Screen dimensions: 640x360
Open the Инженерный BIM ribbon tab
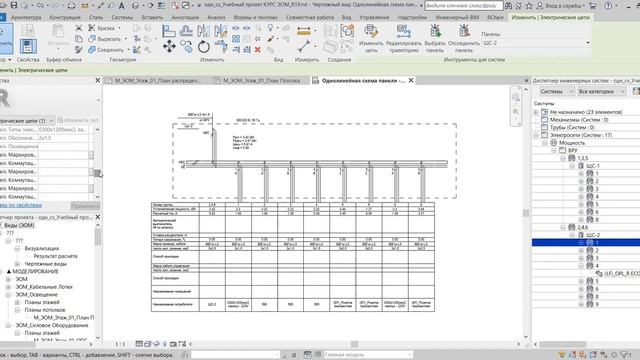click(x=457, y=18)
